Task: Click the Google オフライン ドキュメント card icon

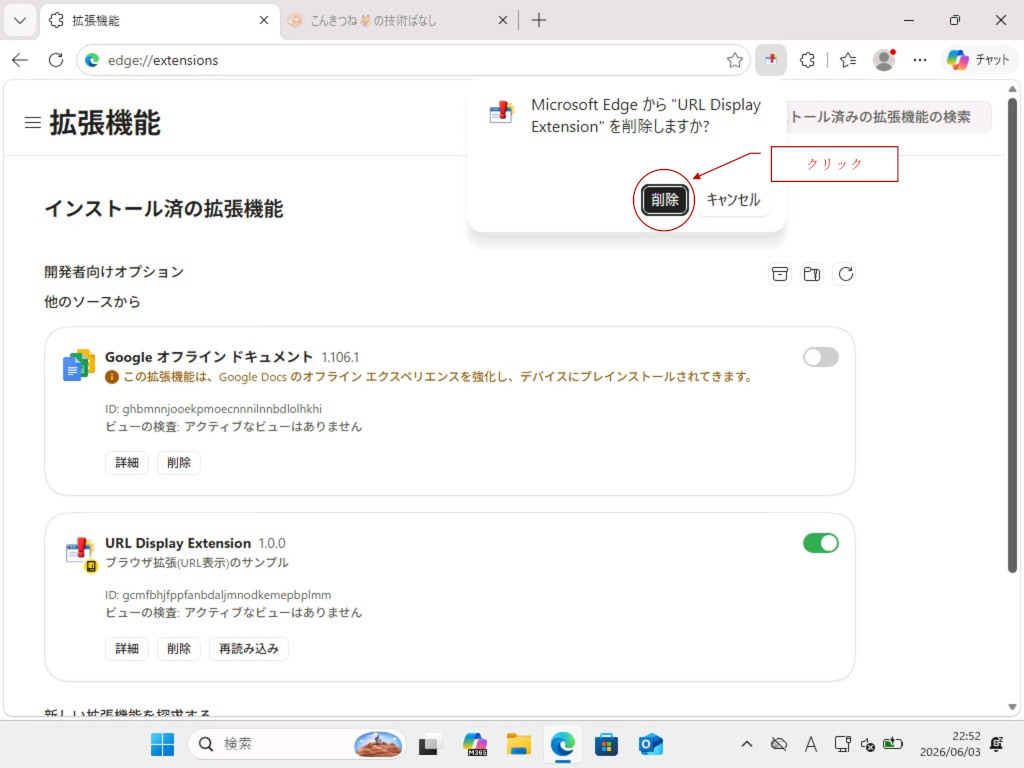Action: pyautogui.click(x=79, y=365)
